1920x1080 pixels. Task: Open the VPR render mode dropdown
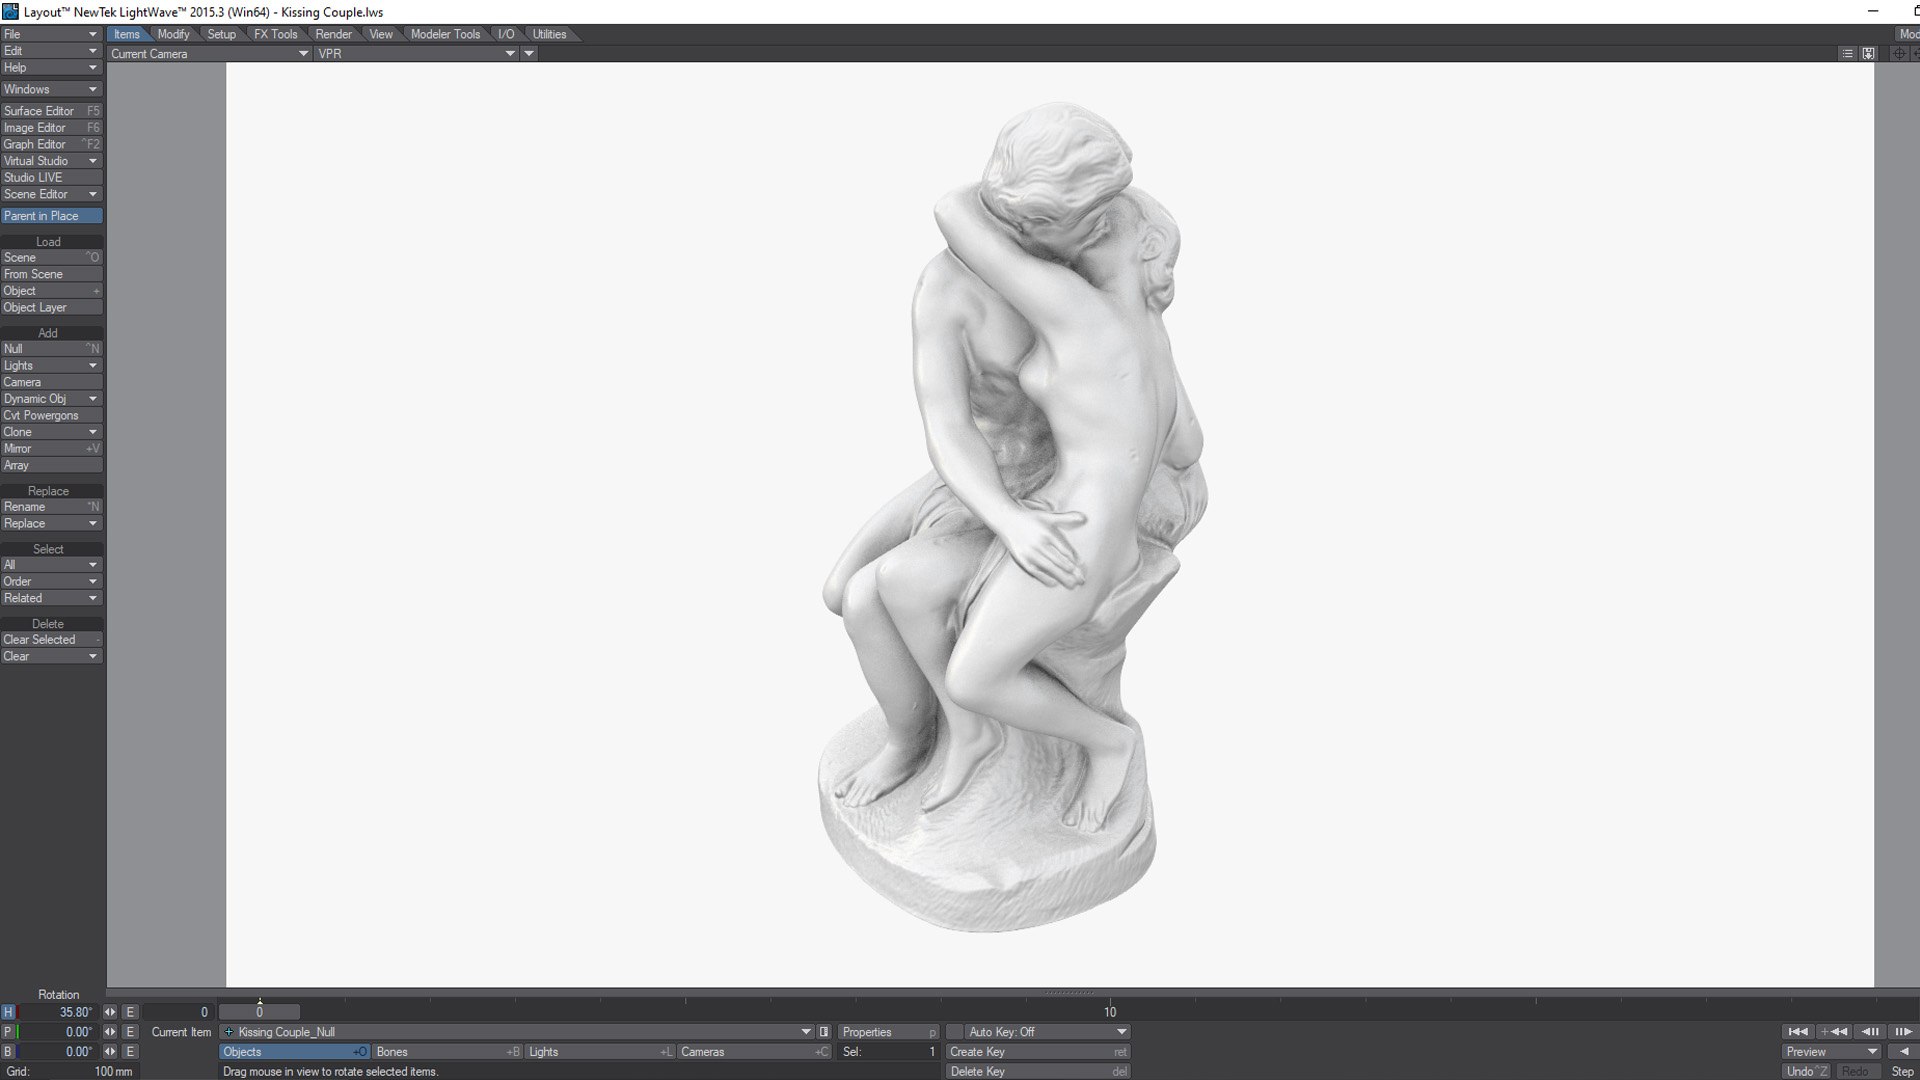click(416, 54)
